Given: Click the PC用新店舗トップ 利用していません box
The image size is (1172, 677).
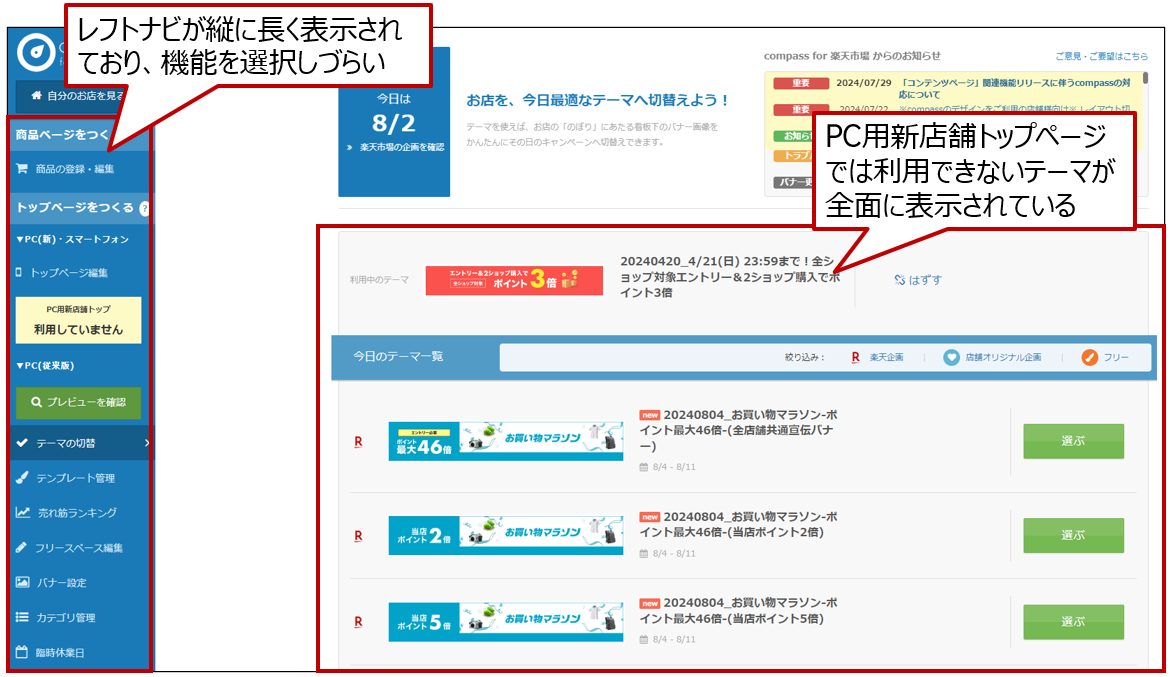Looking at the screenshot, I should pyautogui.click(x=78, y=320).
